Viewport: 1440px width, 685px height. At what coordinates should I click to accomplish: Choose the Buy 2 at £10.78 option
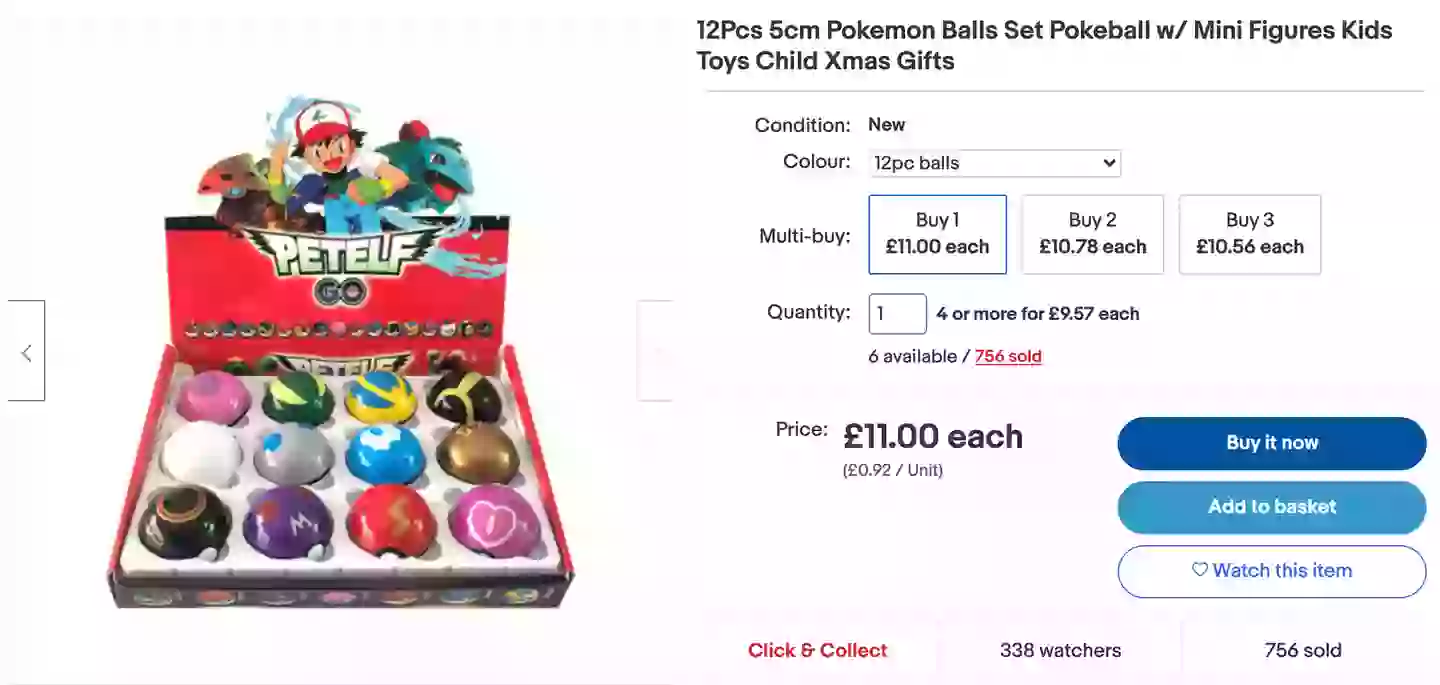tap(1092, 234)
